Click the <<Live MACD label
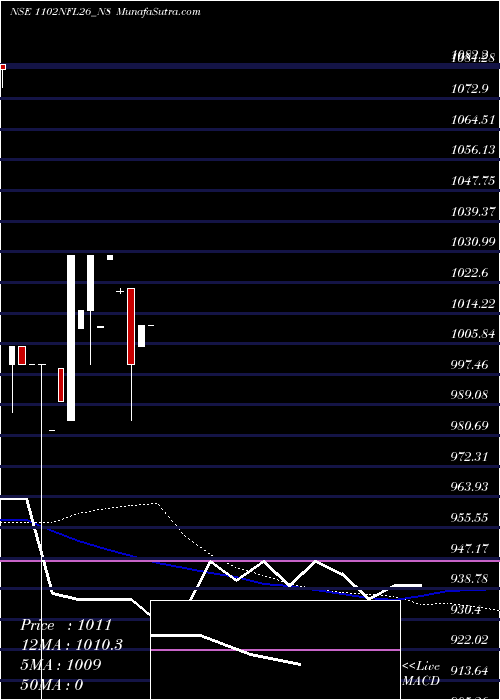This screenshot has width=500, height=700. coord(421,674)
